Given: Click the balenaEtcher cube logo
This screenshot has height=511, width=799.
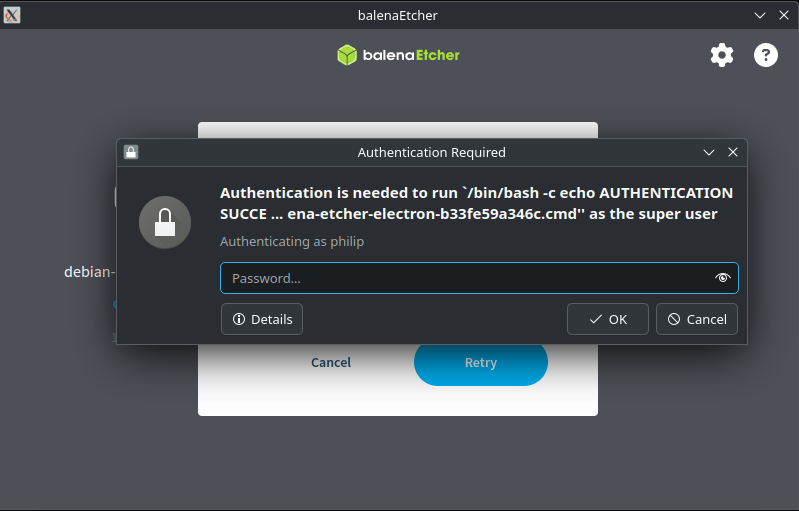Looking at the screenshot, I should click(347, 55).
